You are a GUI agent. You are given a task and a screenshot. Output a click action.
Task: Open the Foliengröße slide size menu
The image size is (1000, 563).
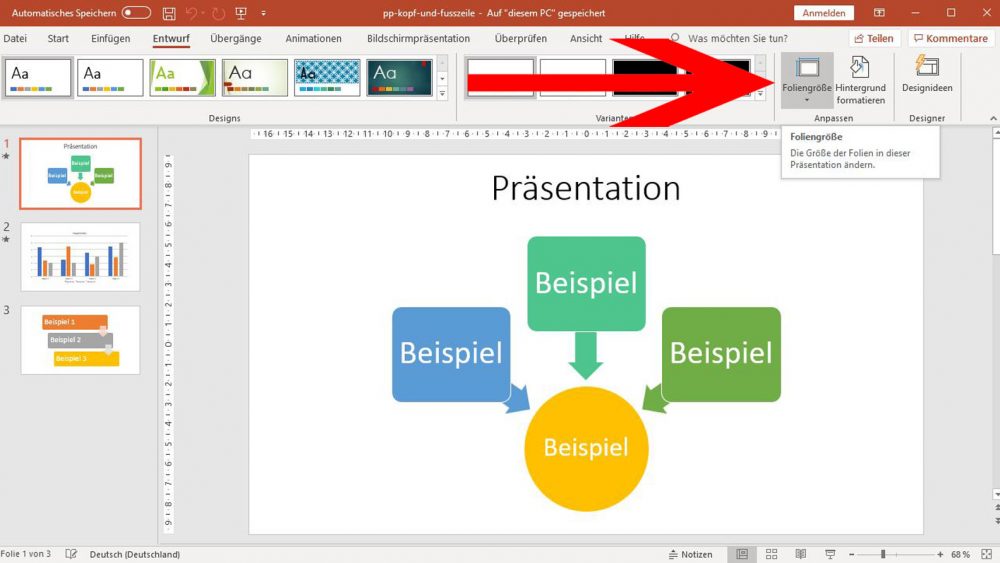pyautogui.click(x=807, y=80)
